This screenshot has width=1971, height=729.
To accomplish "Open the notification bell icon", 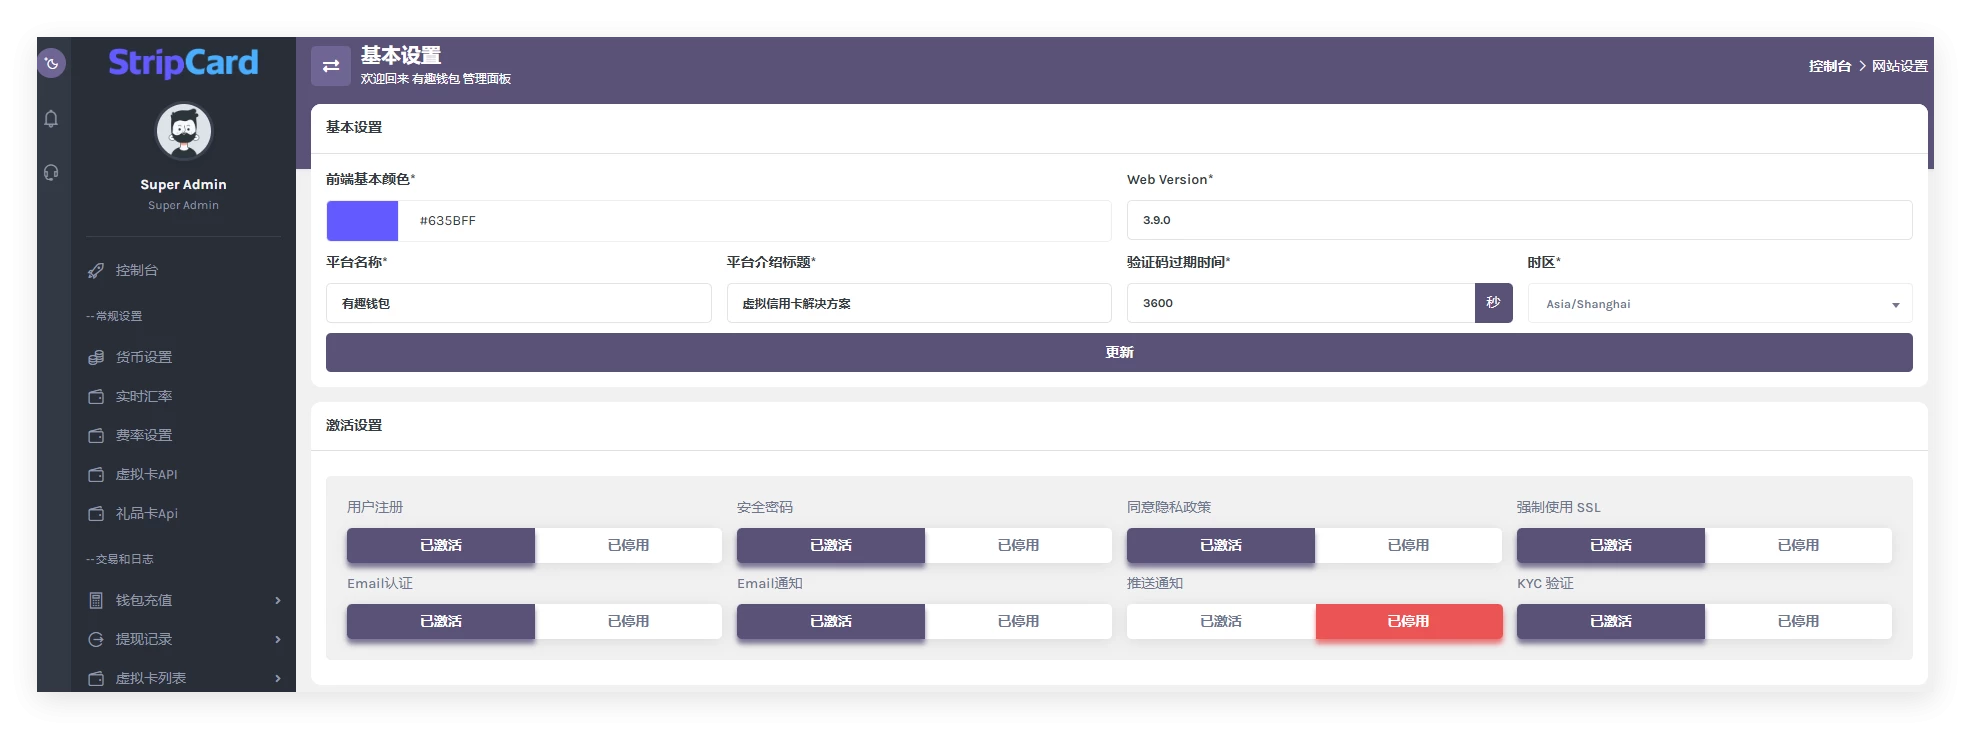I will pos(51,119).
